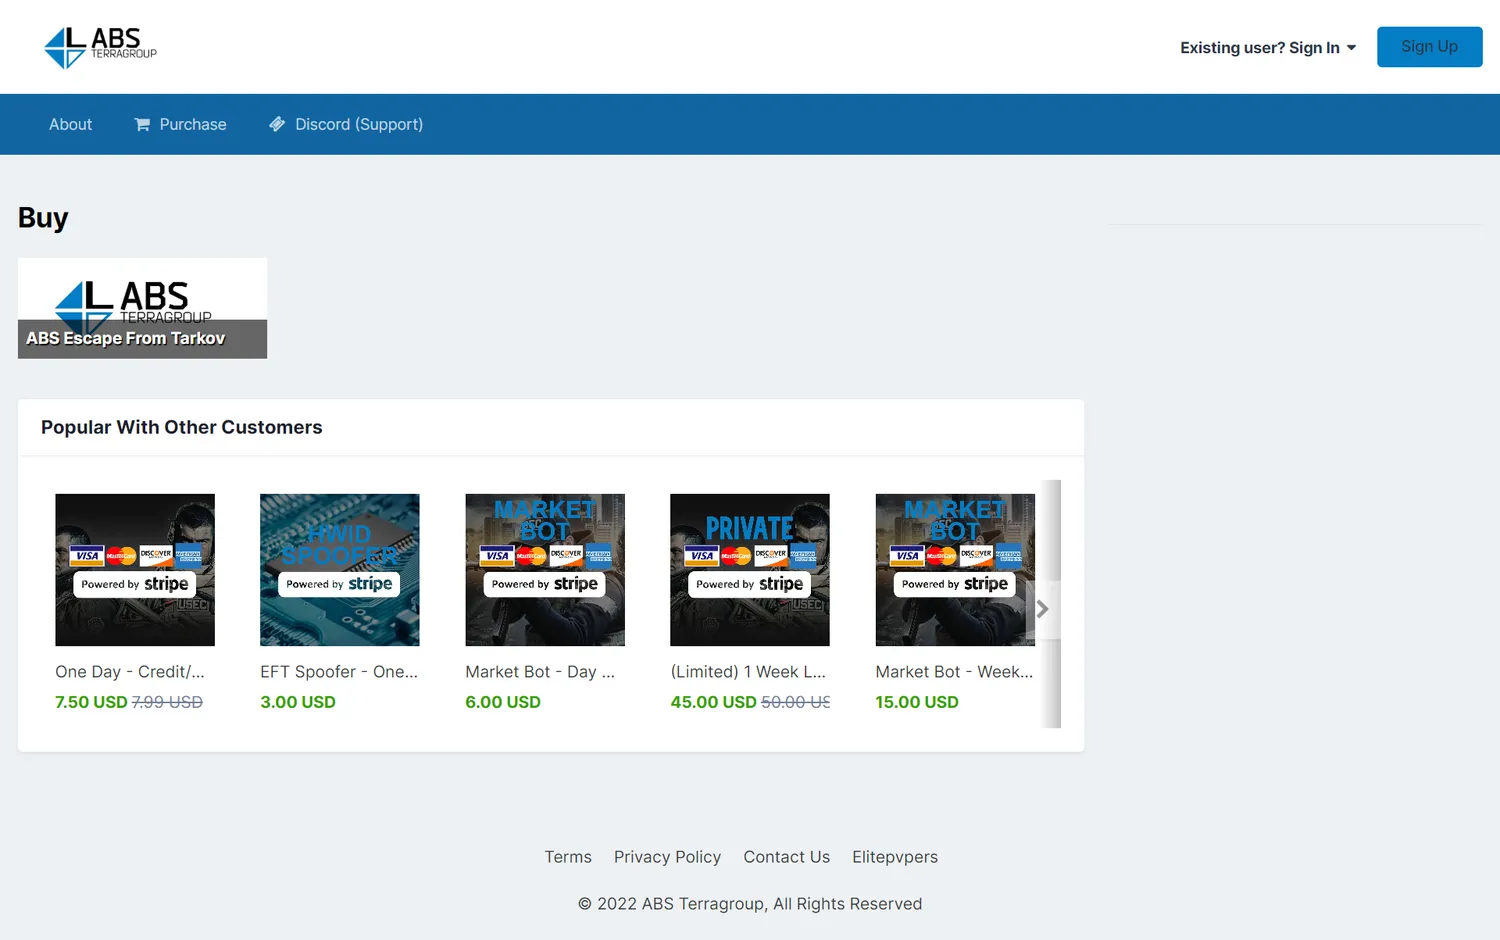
Task: Click the Market Bot - Week... product title
Action: [954, 672]
